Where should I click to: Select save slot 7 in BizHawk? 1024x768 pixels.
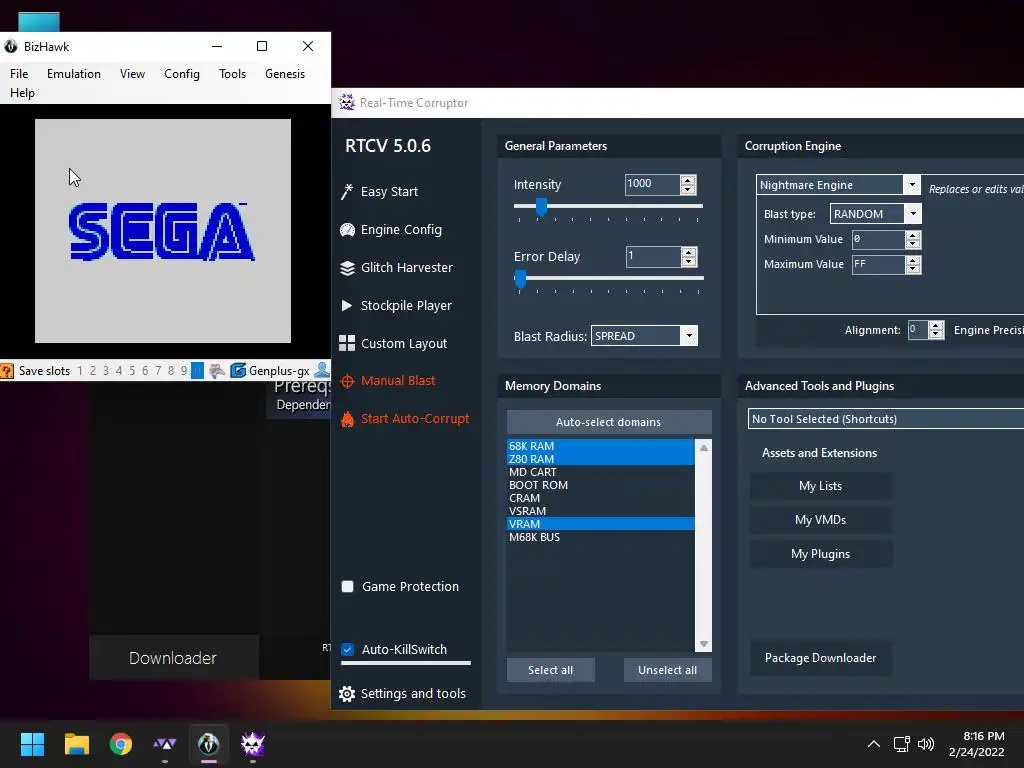tap(158, 371)
